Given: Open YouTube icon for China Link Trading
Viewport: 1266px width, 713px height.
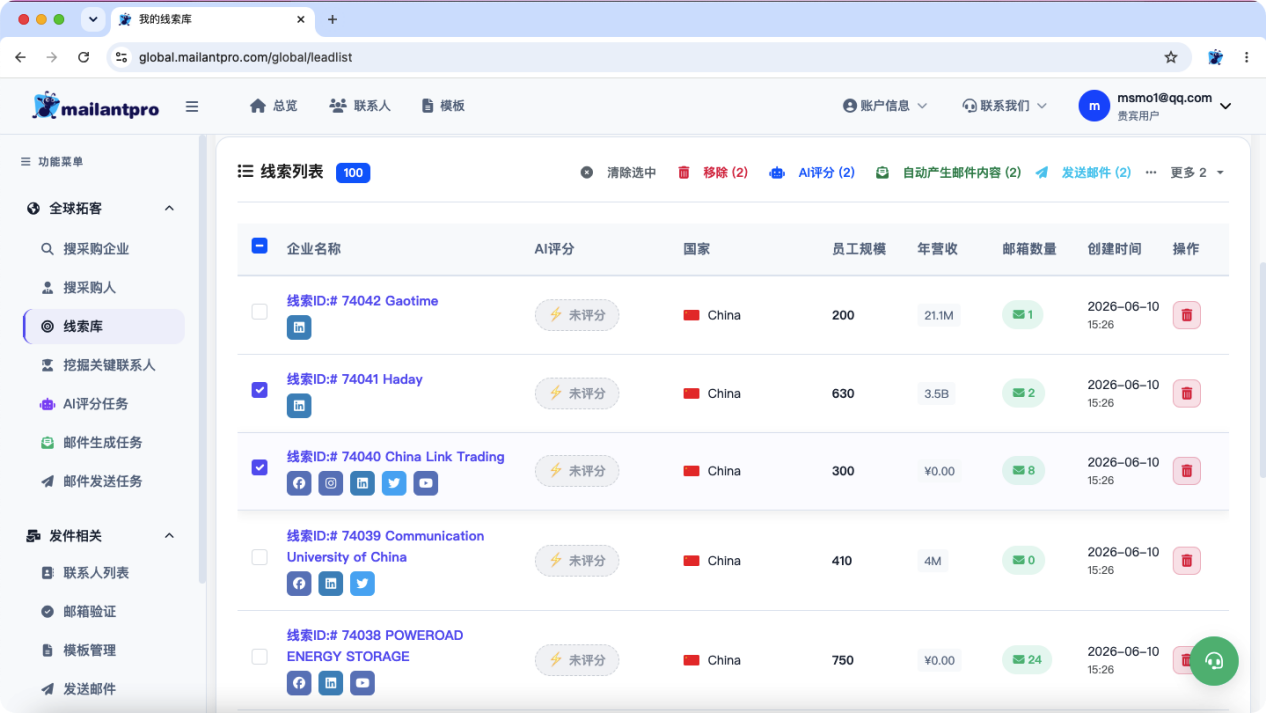Looking at the screenshot, I should click(426, 483).
